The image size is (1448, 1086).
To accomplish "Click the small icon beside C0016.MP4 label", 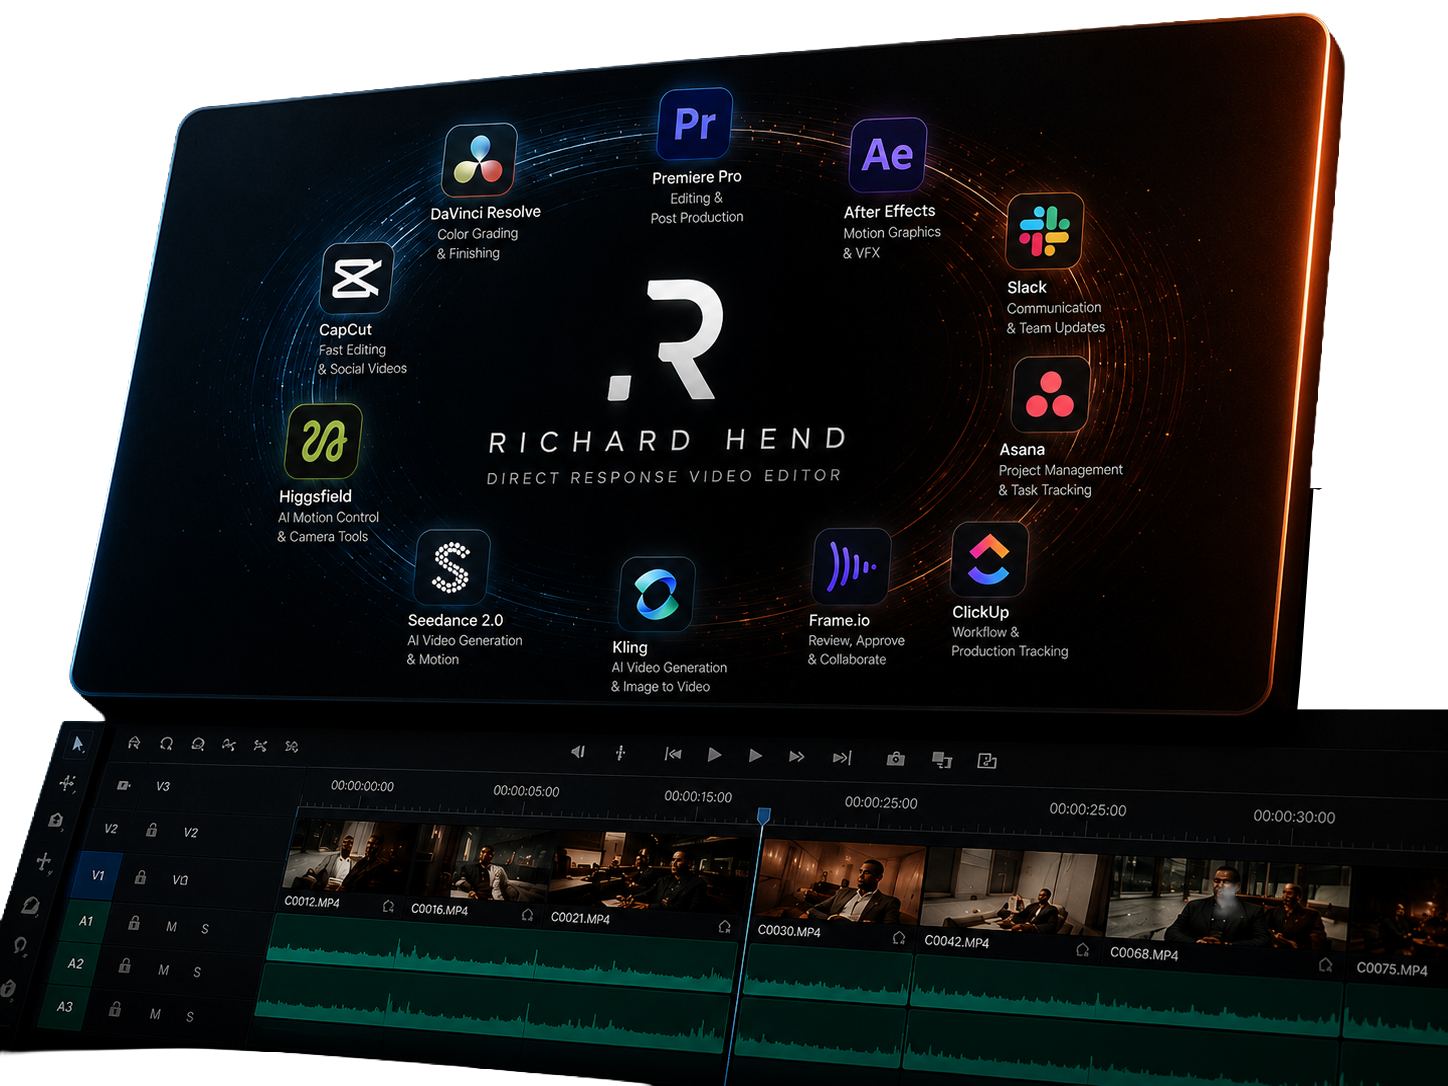I will tap(527, 915).
